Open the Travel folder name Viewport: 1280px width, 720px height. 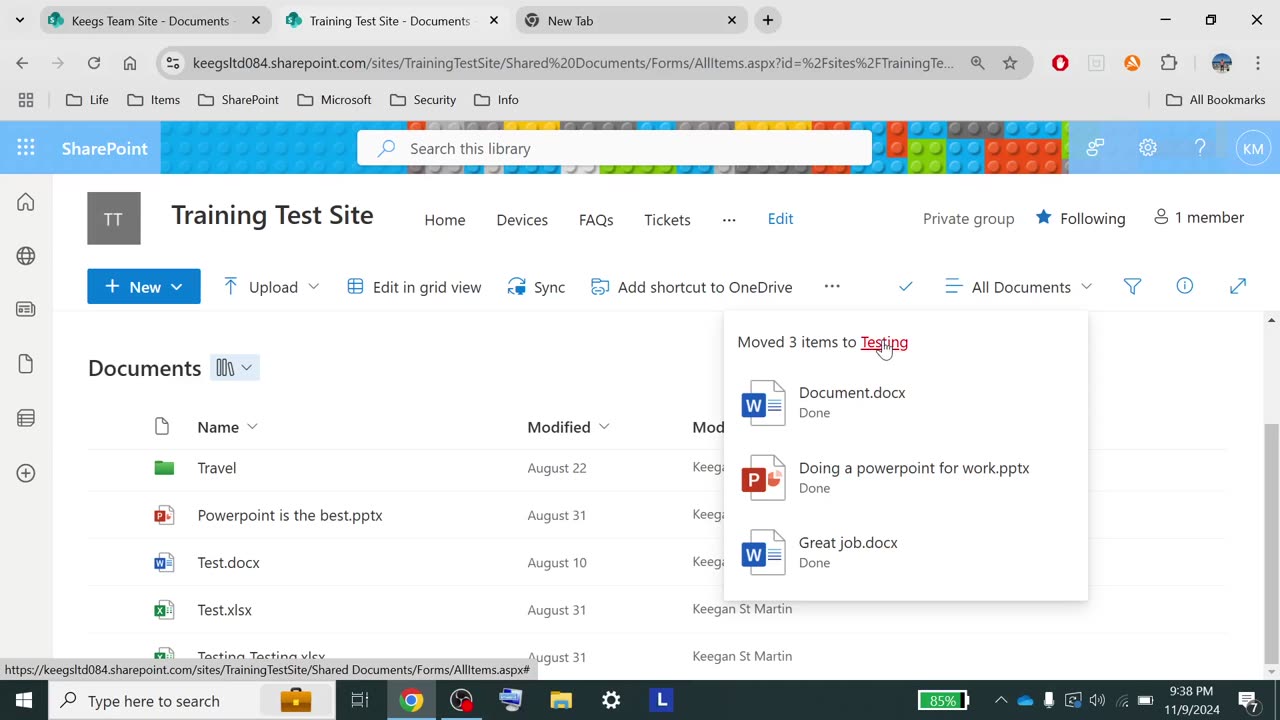pos(217,468)
